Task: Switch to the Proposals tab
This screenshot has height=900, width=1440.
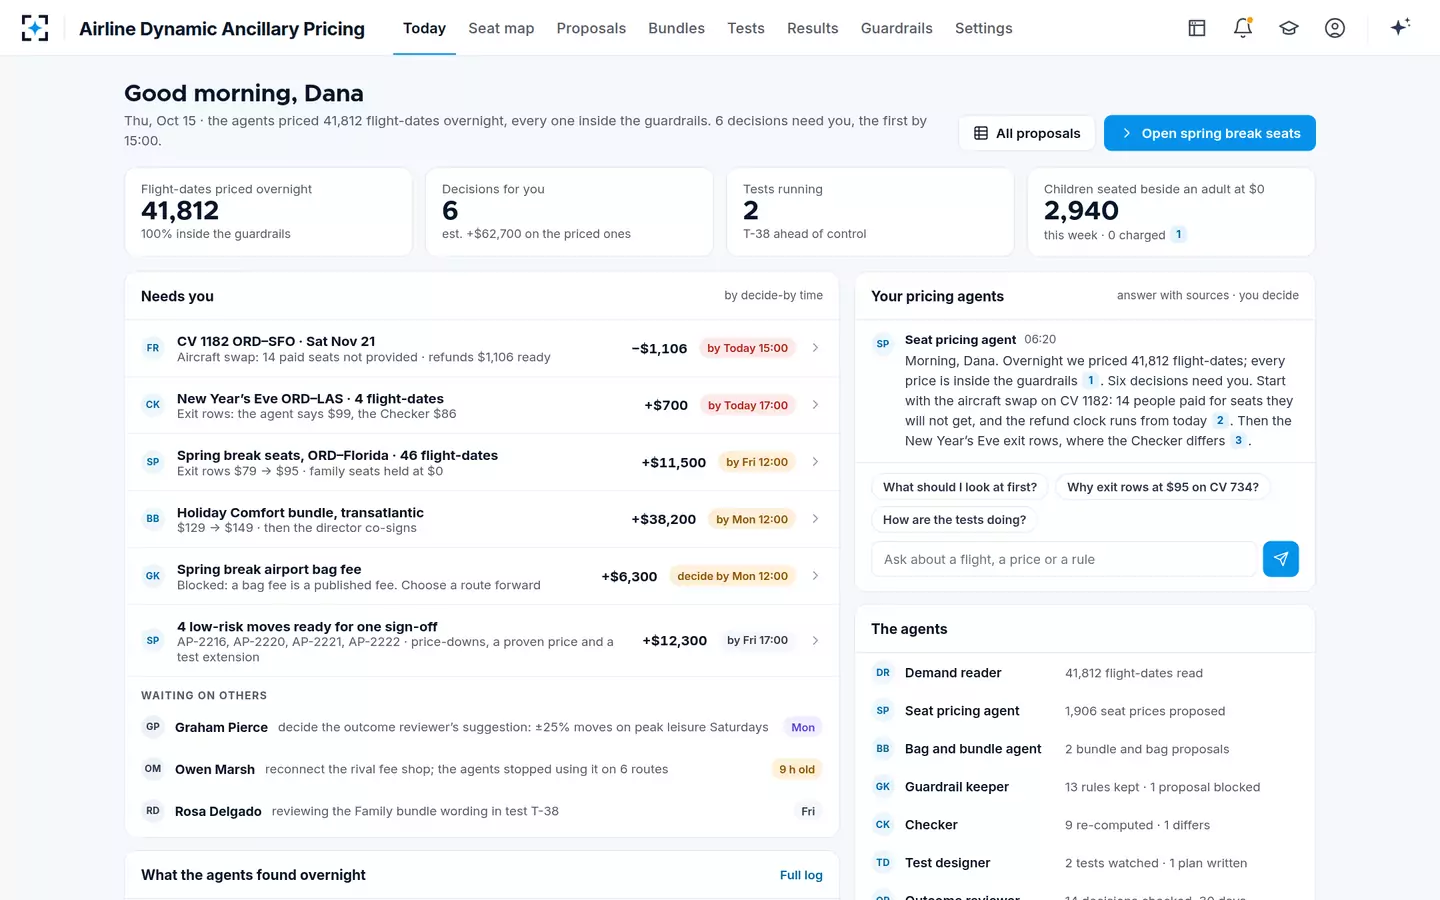Action: pyautogui.click(x=591, y=28)
